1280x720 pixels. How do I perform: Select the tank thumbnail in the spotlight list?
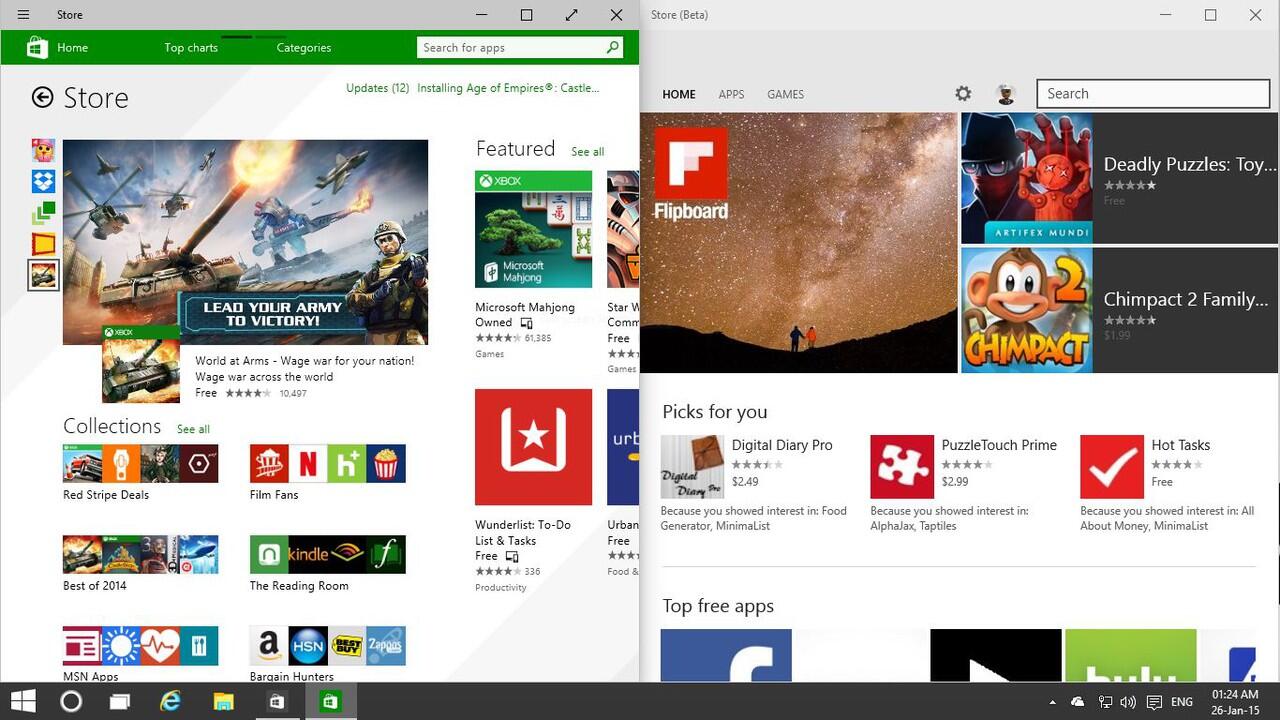pyautogui.click(x=43, y=275)
